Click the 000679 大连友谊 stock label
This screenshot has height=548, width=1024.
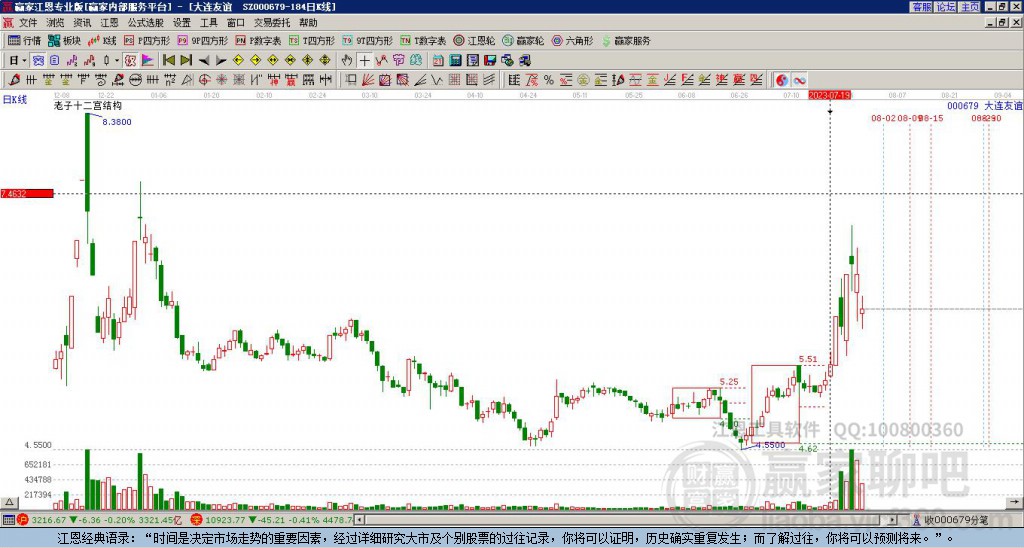pyautogui.click(x=985, y=106)
